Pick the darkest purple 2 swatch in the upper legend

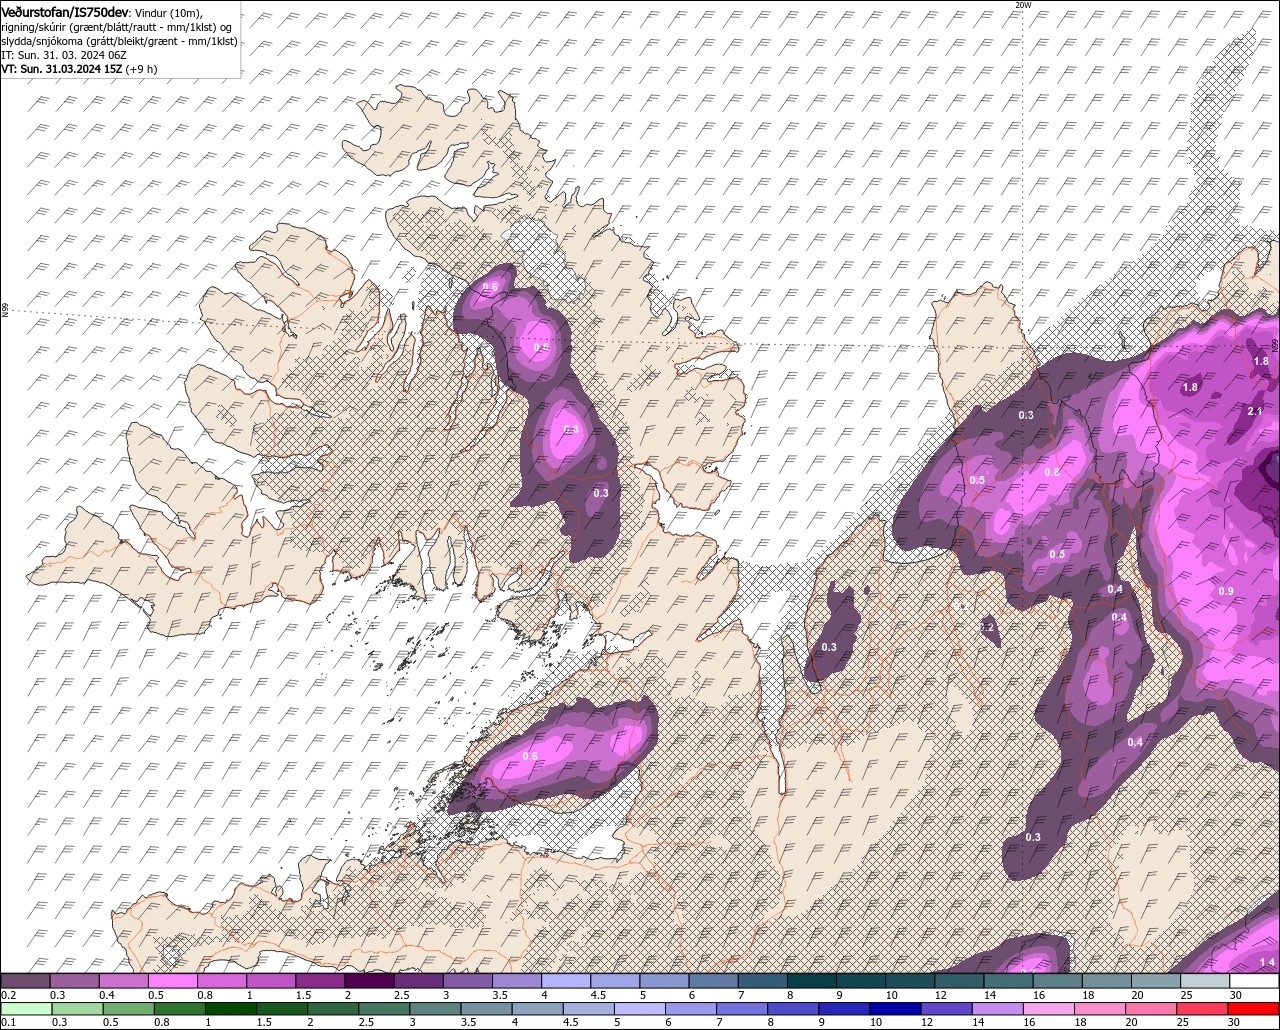(369, 981)
